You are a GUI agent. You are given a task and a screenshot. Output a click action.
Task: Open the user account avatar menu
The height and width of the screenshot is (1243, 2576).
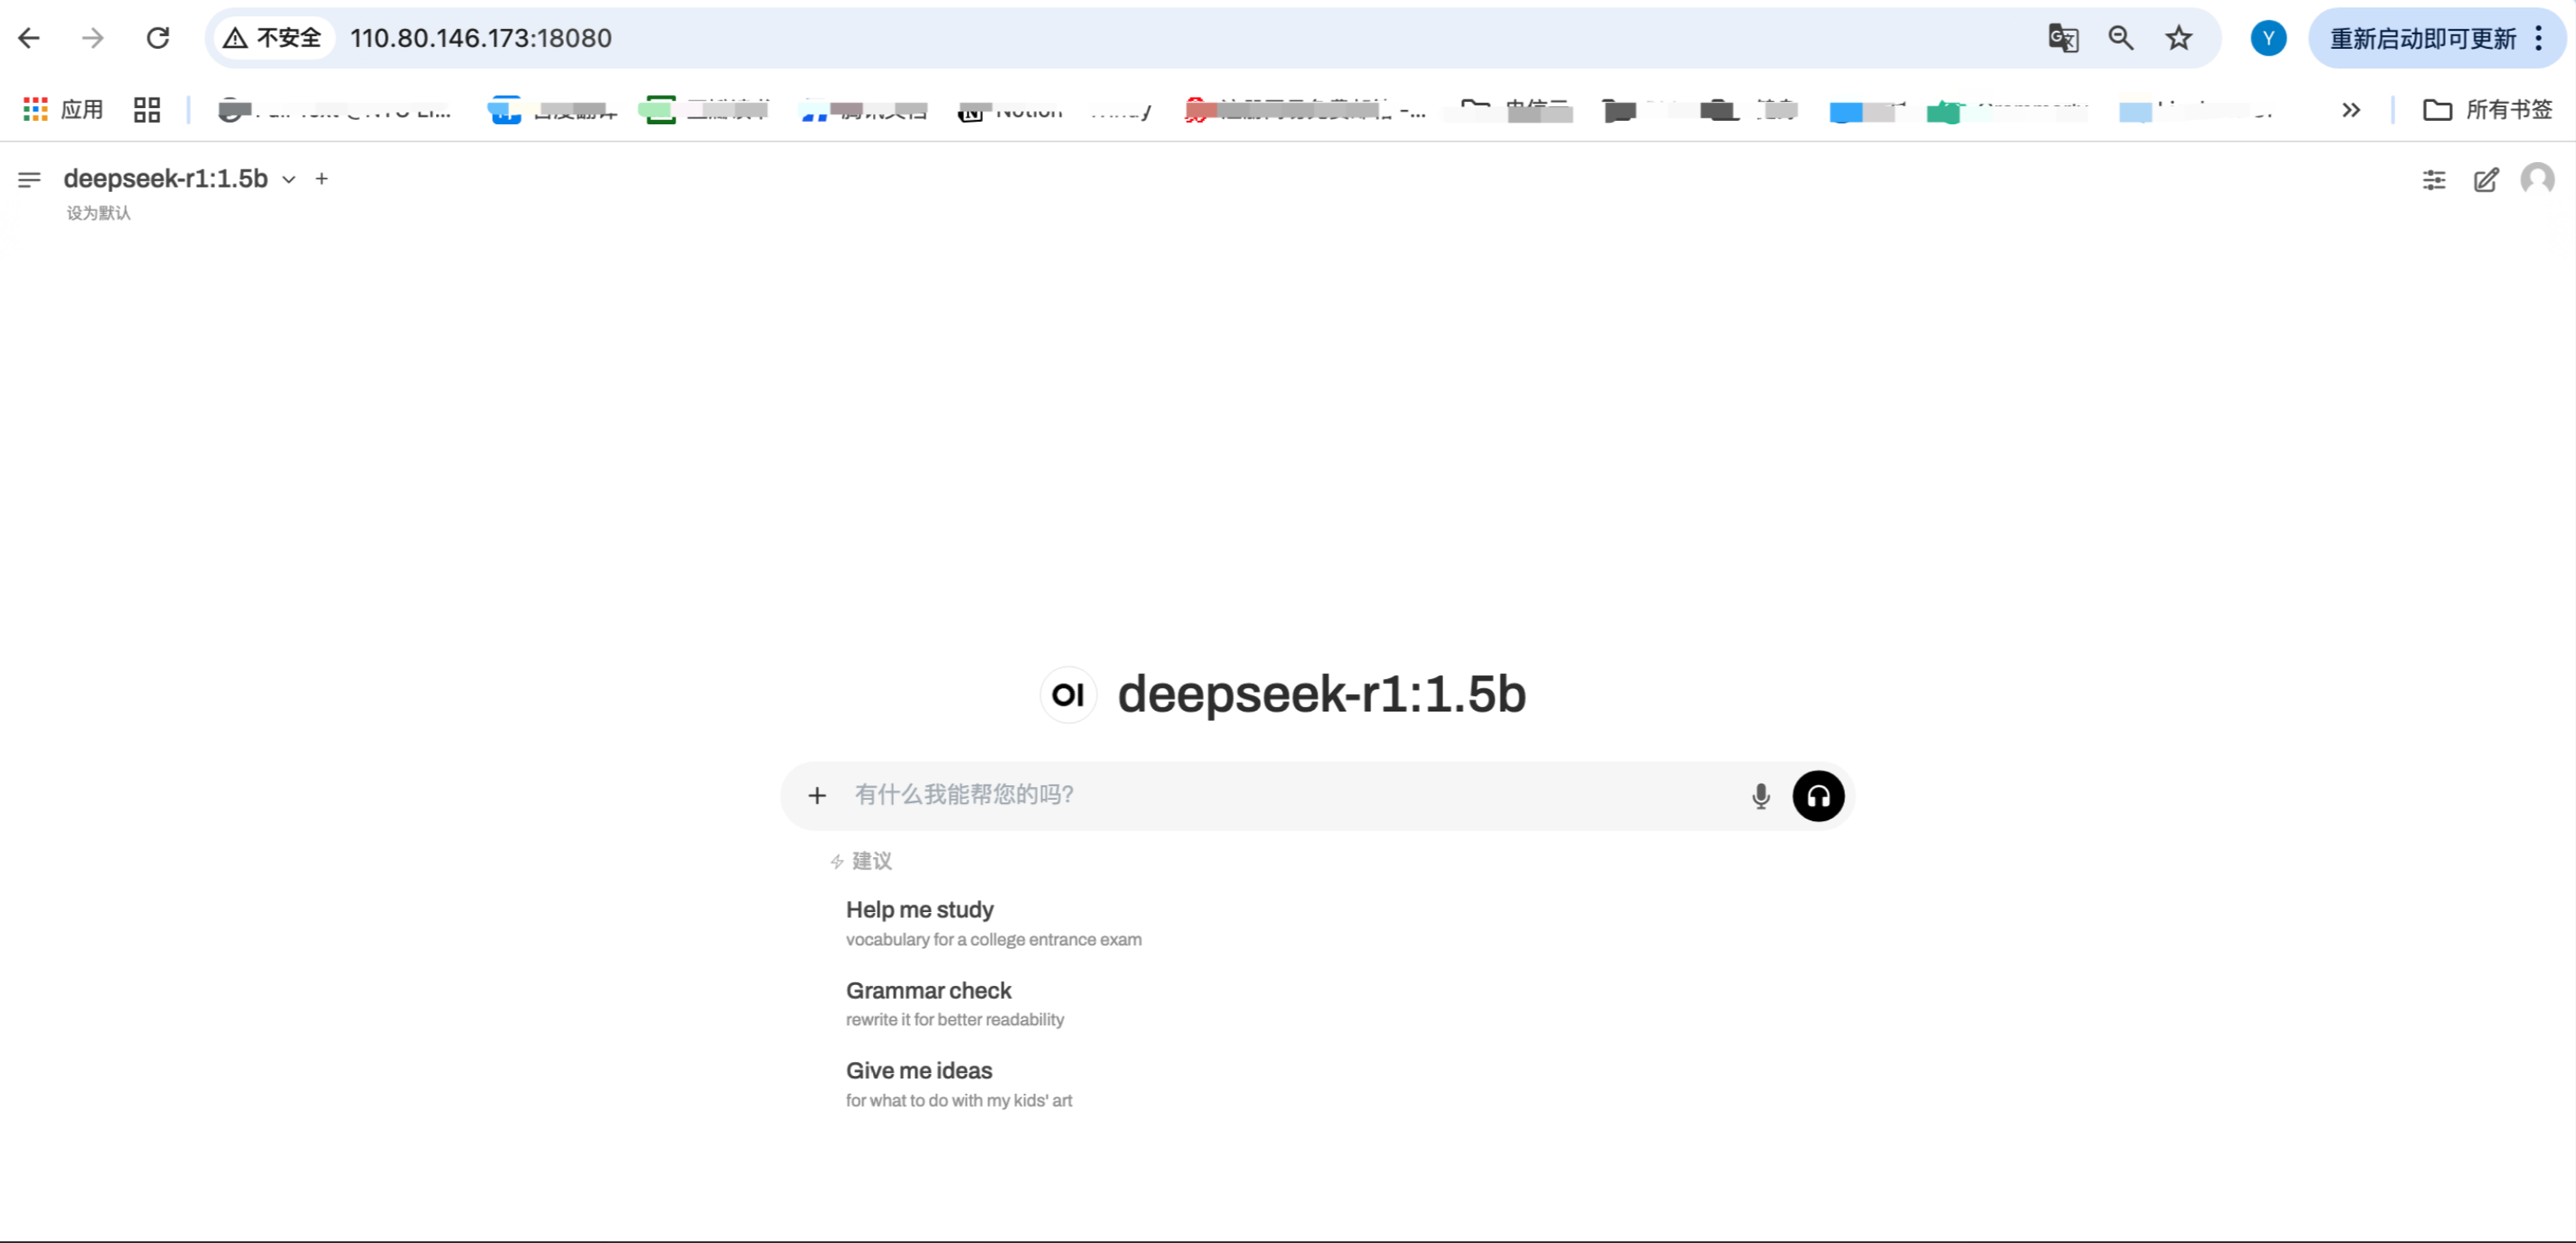click(2537, 180)
